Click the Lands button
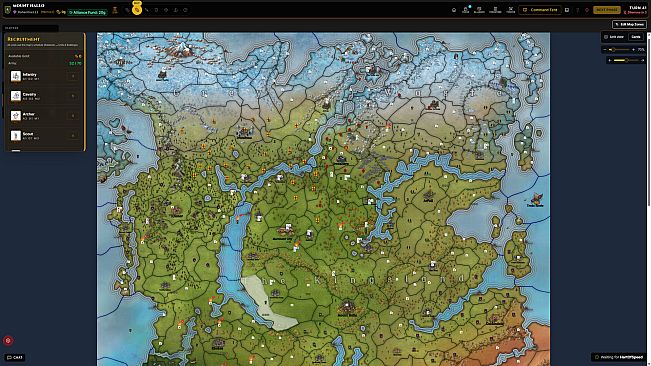This screenshot has width=651, height=366. (x=636, y=37)
